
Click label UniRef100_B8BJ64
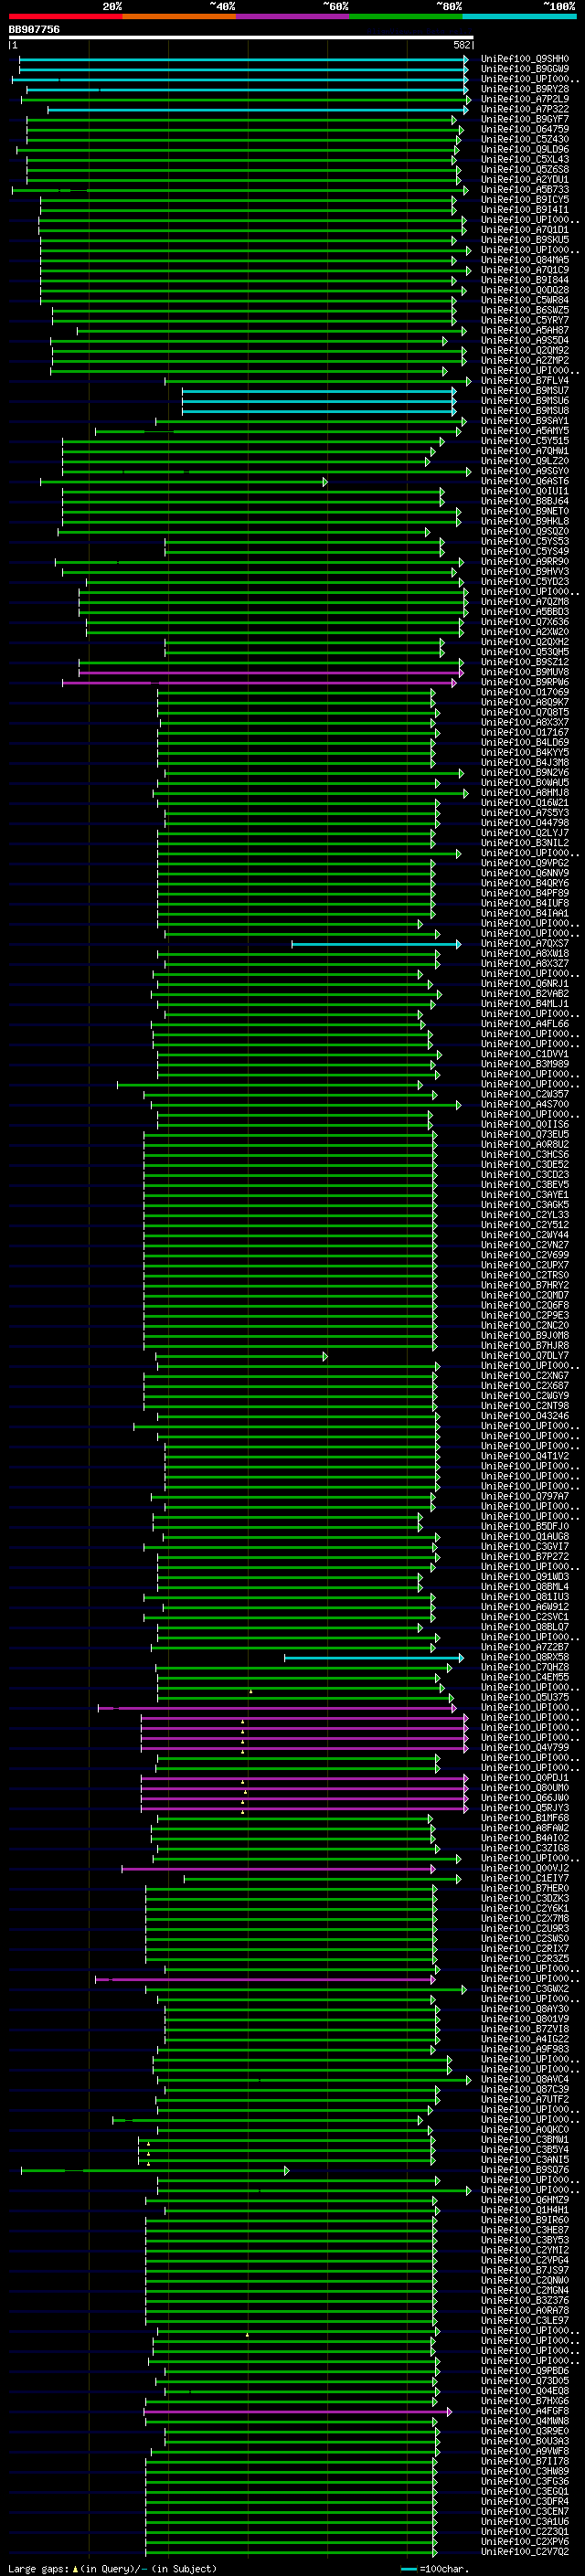[x=524, y=501]
